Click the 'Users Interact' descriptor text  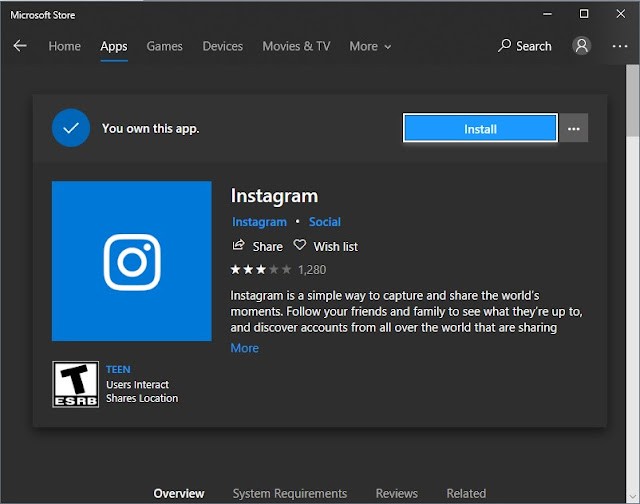click(x=138, y=384)
